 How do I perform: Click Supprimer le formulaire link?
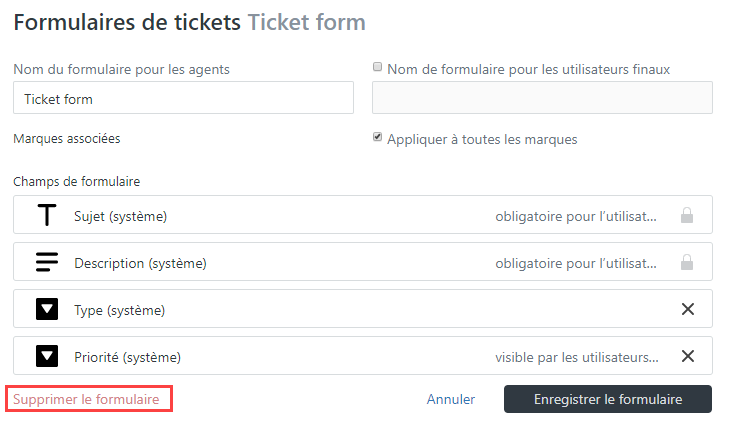86,399
